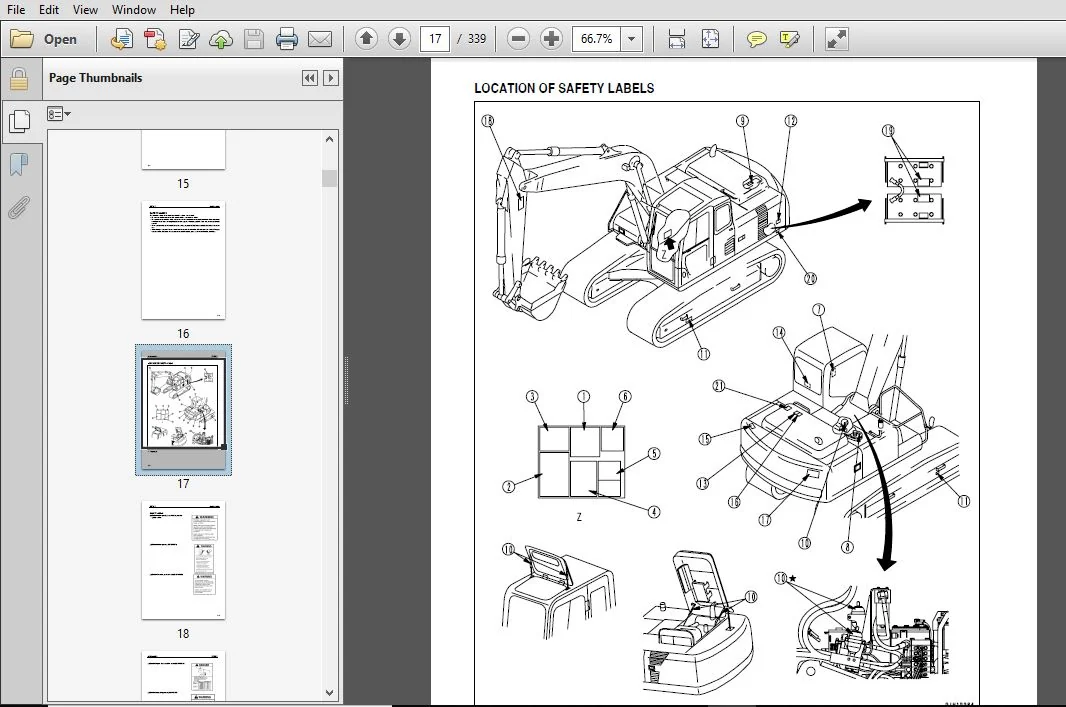Click the 'Page Thumbnails' panel title

click(x=95, y=77)
